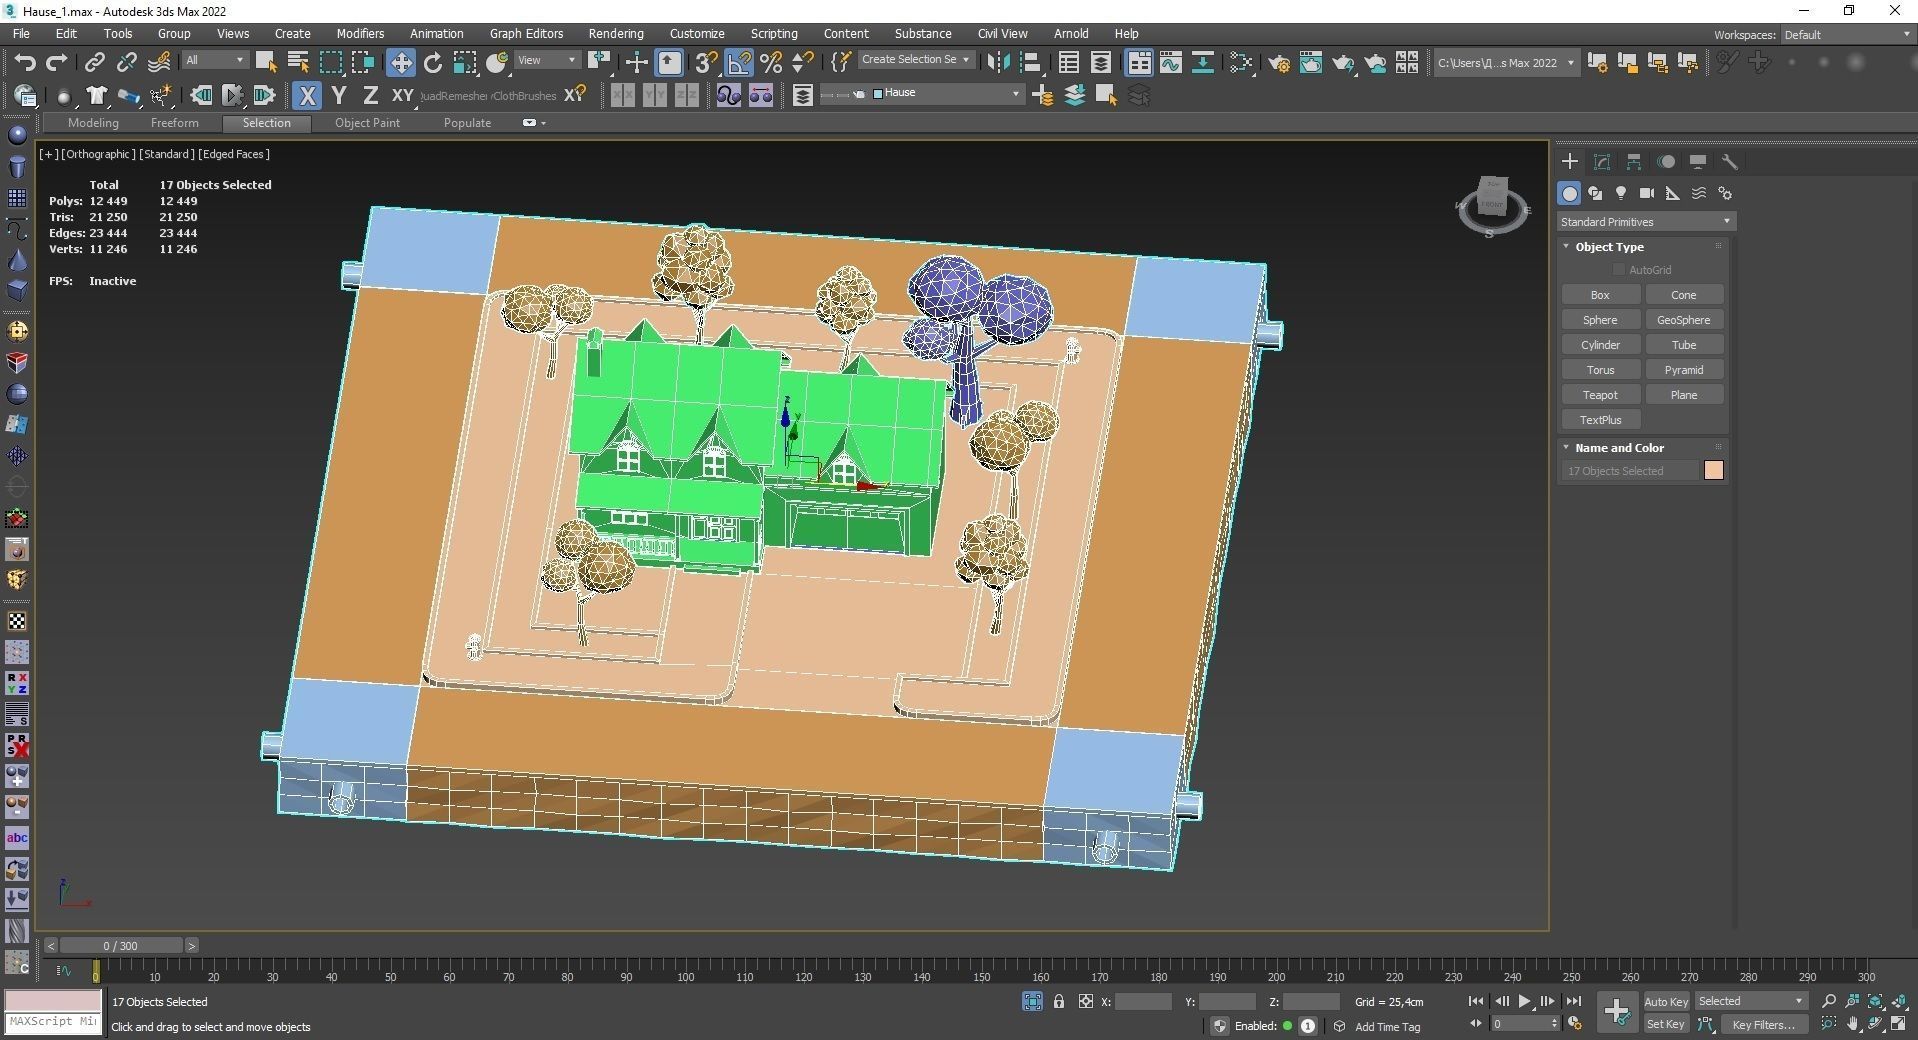Create a Torus primitive

pos(1600,370)
